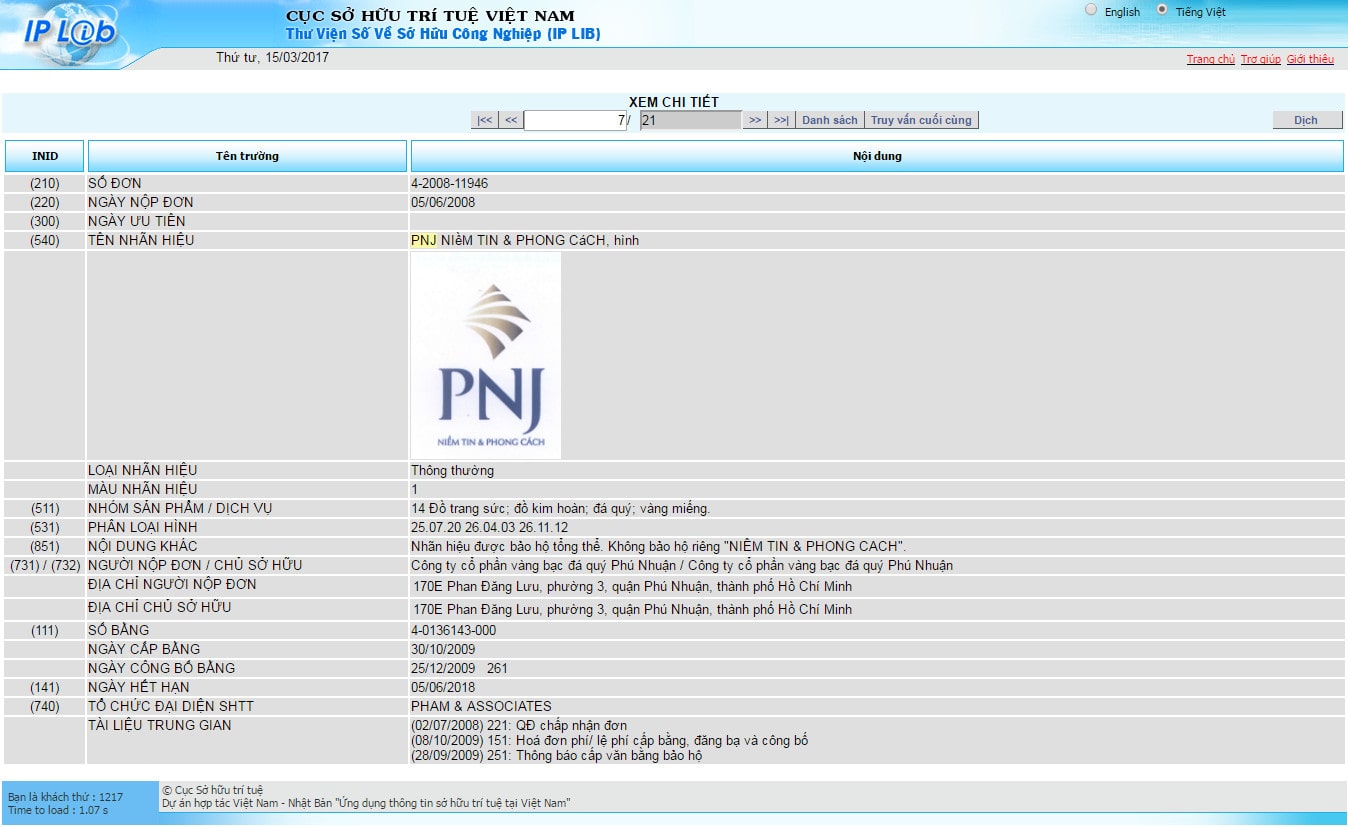Go to previous record with << button
Image resolution: width=1348 pixels, height=827 pixels.
510,120
